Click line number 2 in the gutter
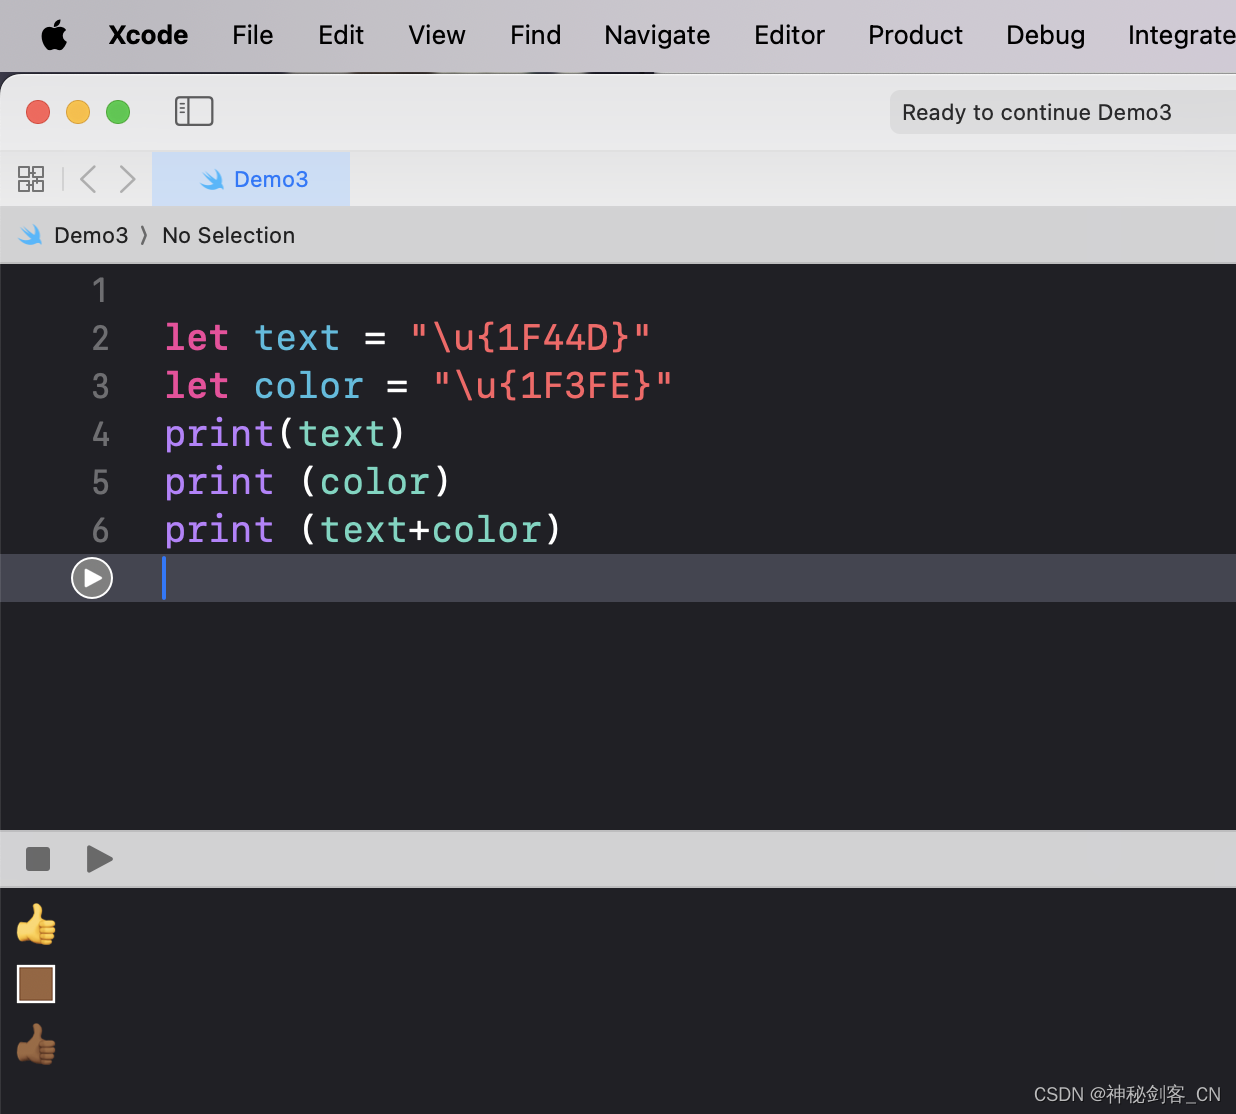 pos(100,338)
